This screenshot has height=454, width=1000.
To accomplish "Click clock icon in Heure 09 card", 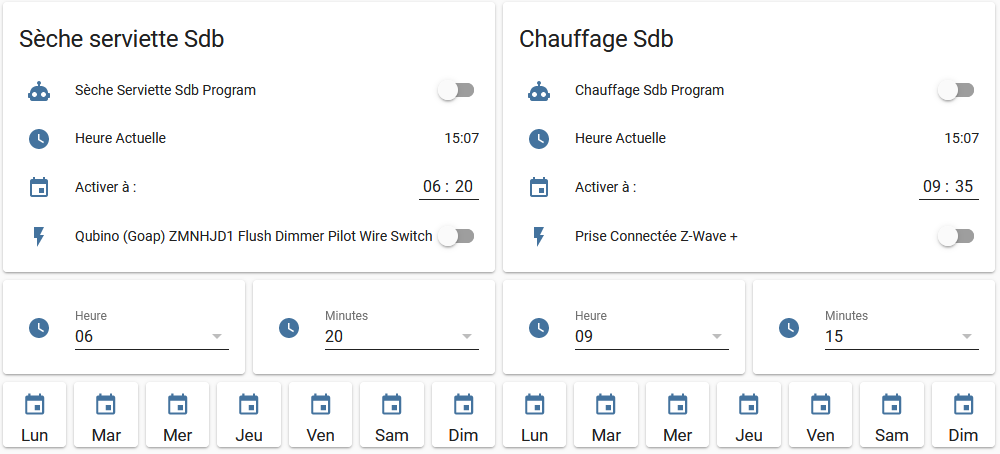I will tap(539, 327).
